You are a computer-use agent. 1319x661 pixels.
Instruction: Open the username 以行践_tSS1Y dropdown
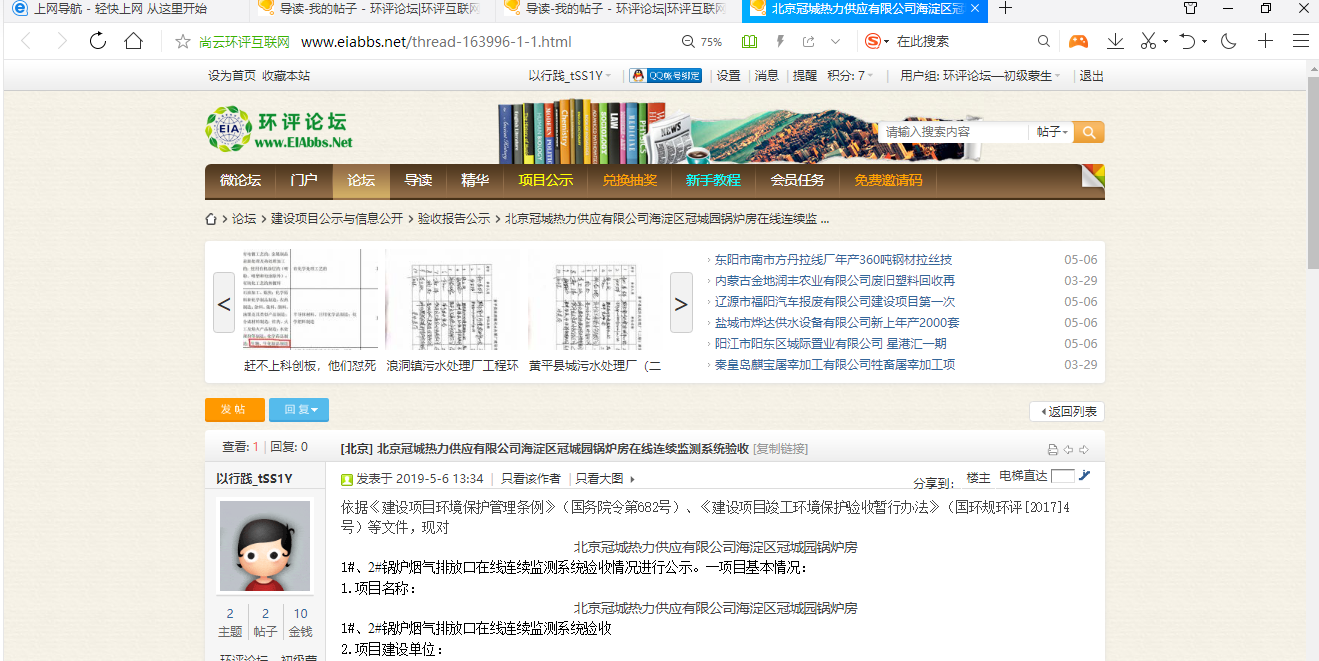pos(570,76)
